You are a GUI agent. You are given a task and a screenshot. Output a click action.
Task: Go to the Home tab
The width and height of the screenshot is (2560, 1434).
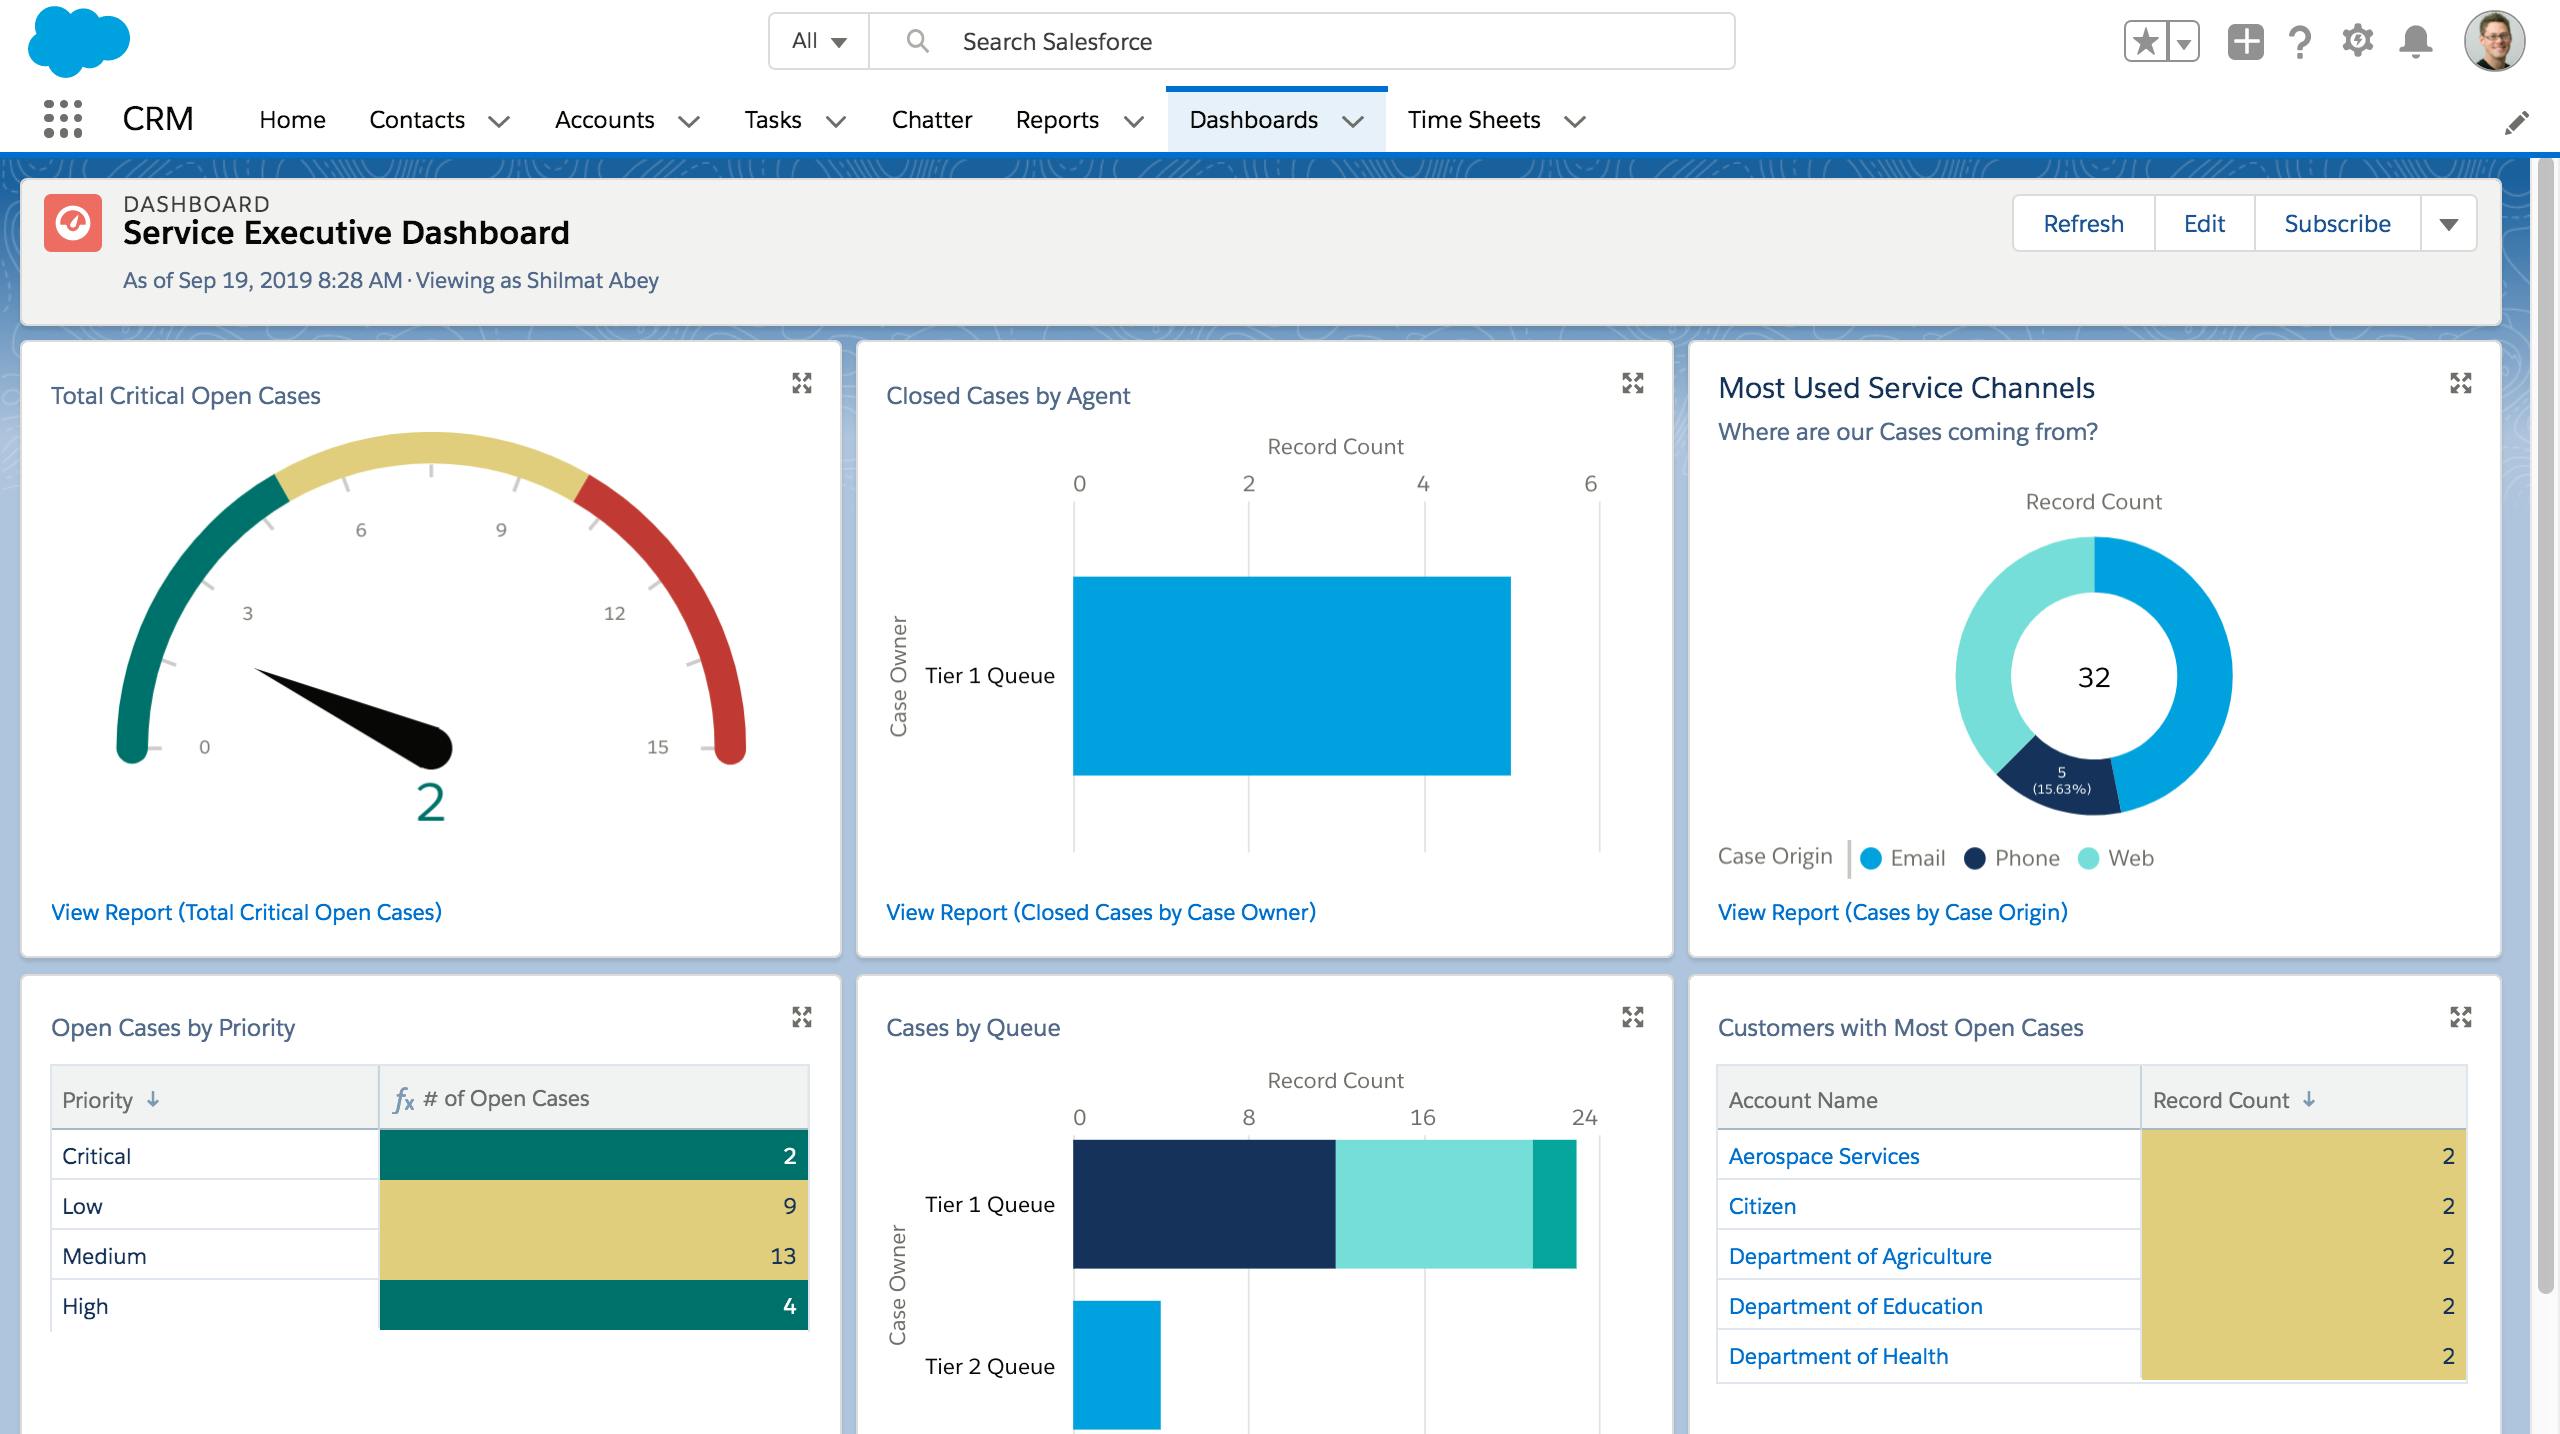pos(292,120)
